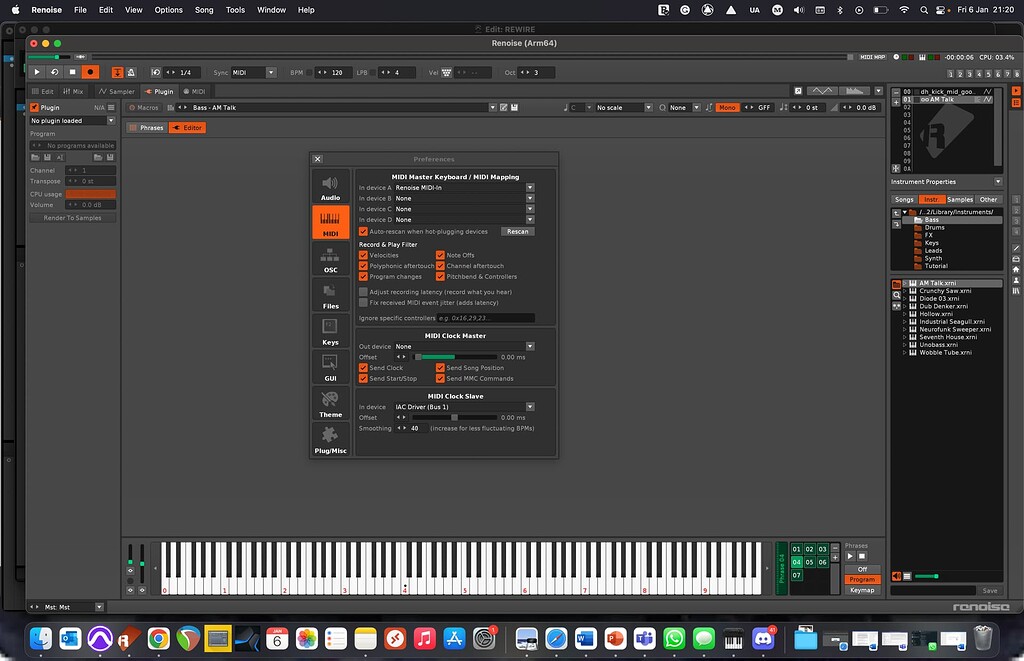Toggle the metronome button
1024x661 pixels.
coord(131,73)
